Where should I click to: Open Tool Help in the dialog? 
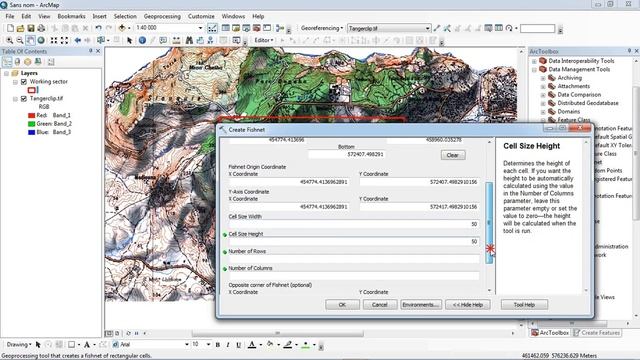click(x=524, y=305)
